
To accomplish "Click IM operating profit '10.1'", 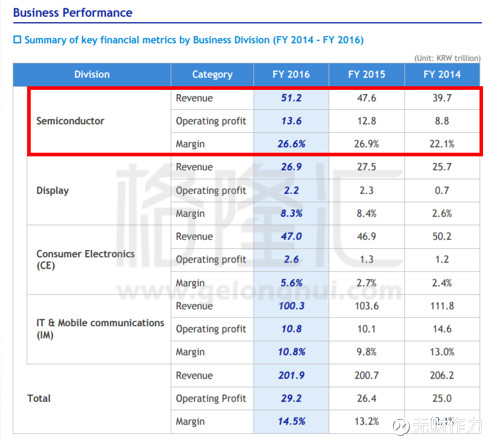I will click(x=367, y=329).
